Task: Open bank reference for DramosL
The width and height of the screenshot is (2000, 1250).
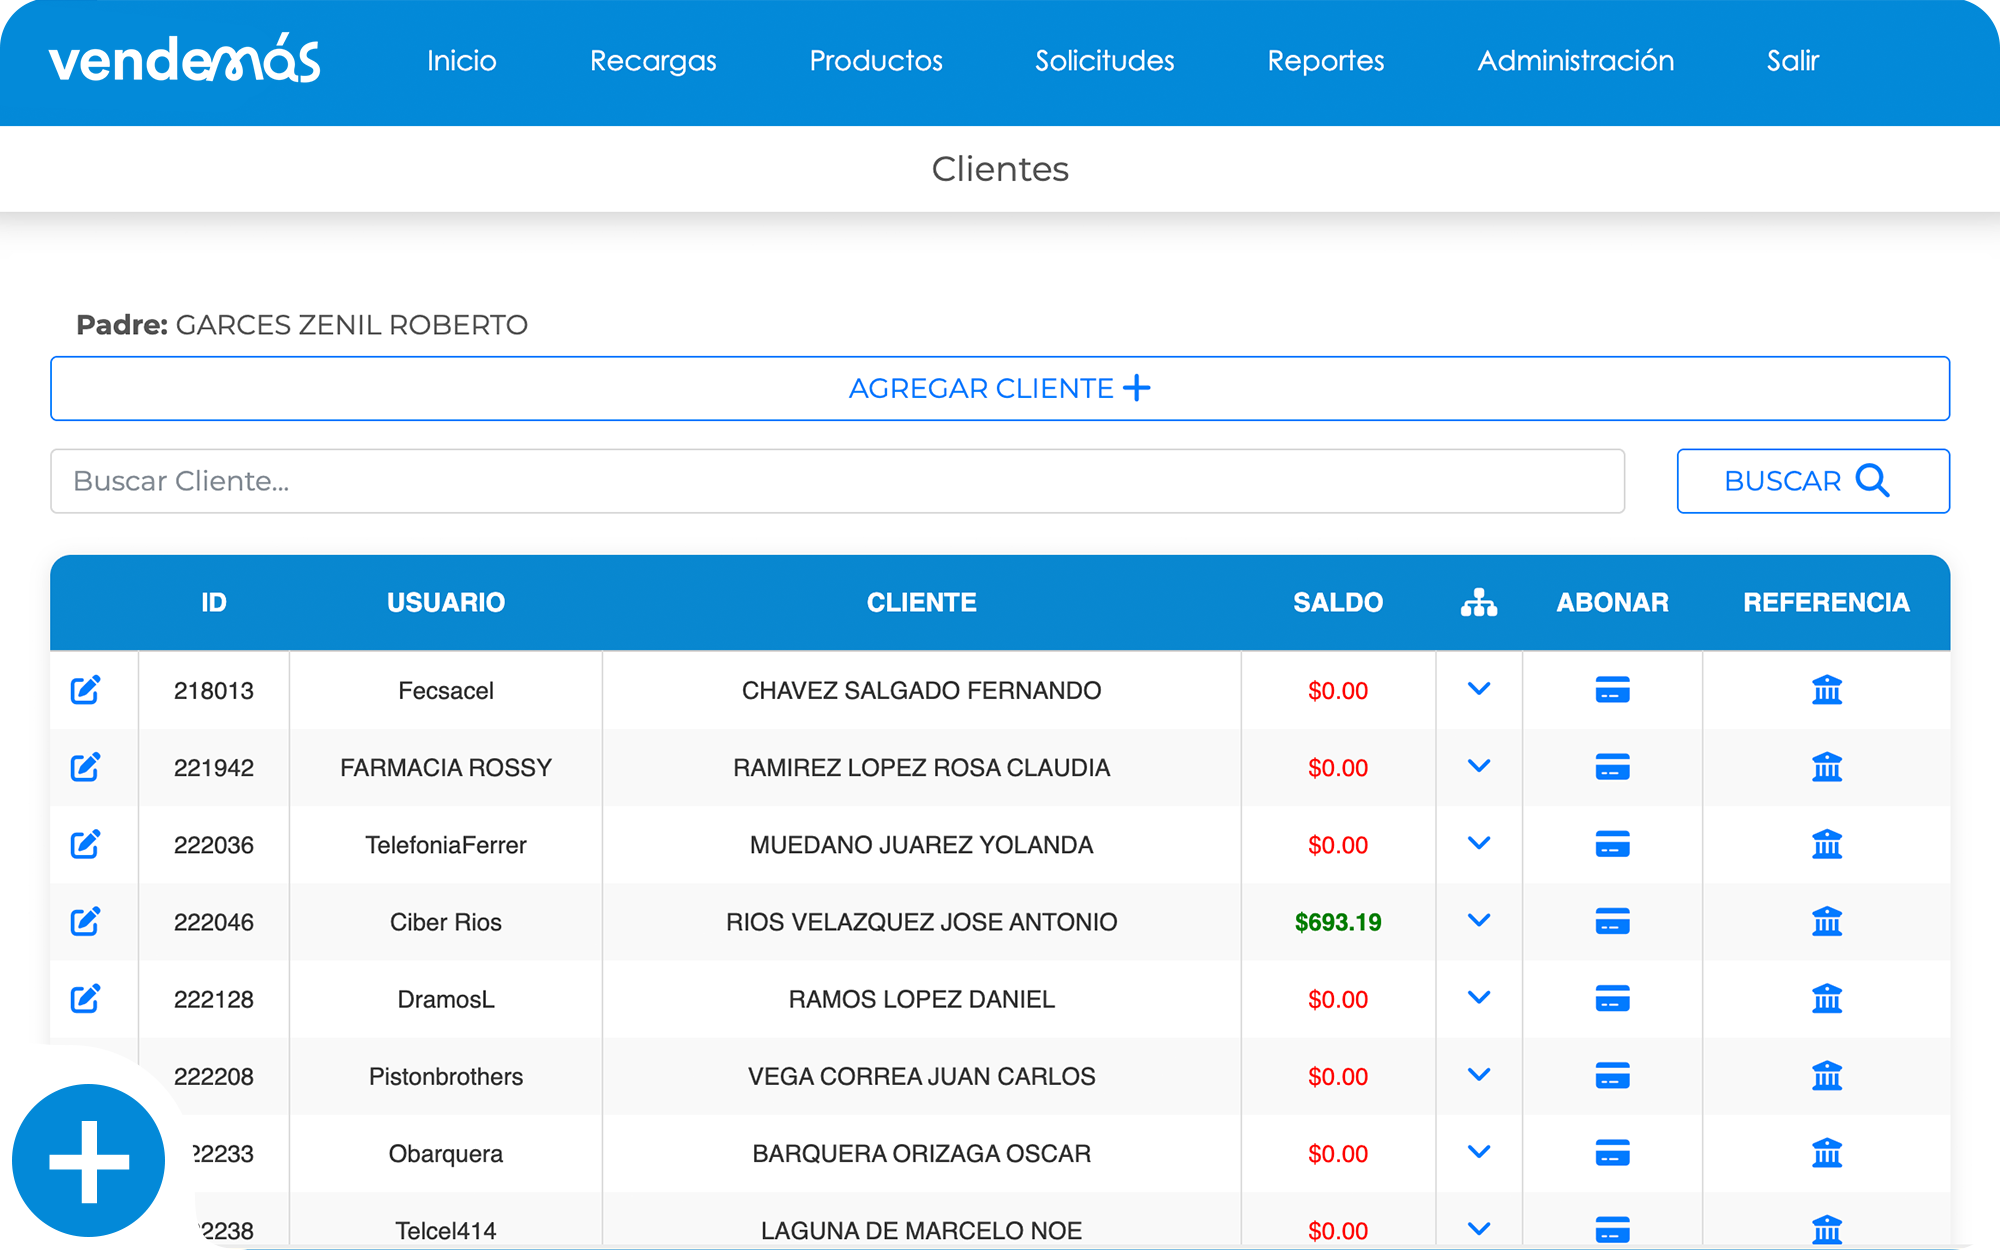Action: 1826,998
